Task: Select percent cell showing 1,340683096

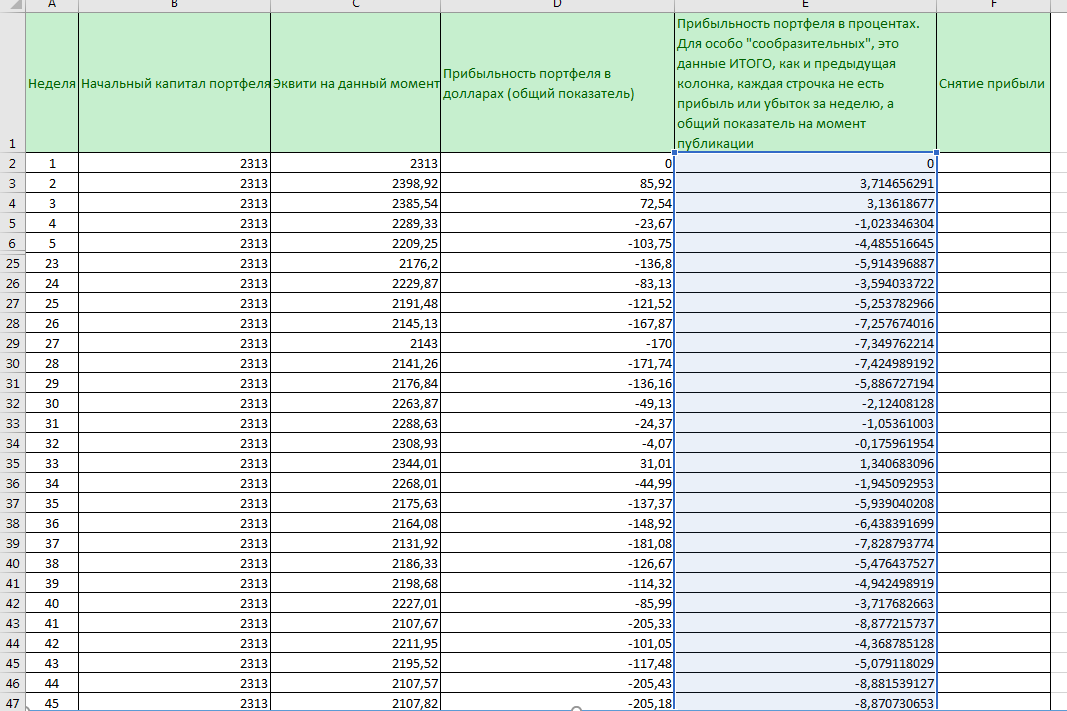Action: (805, 463)
